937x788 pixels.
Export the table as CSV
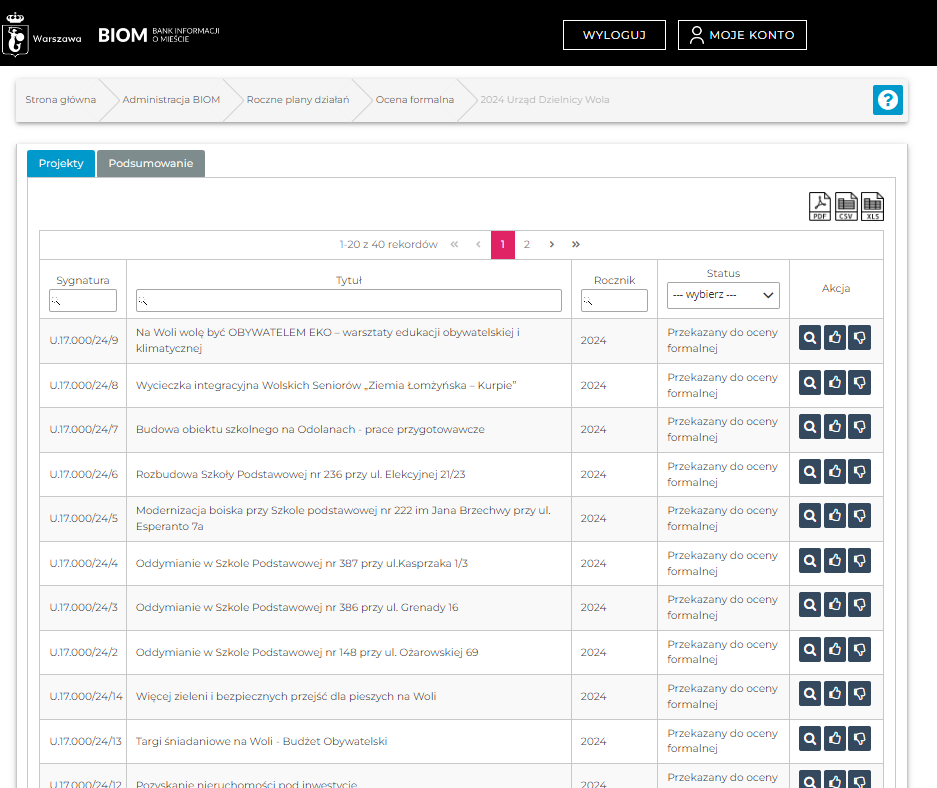click(x=846, y=206)
